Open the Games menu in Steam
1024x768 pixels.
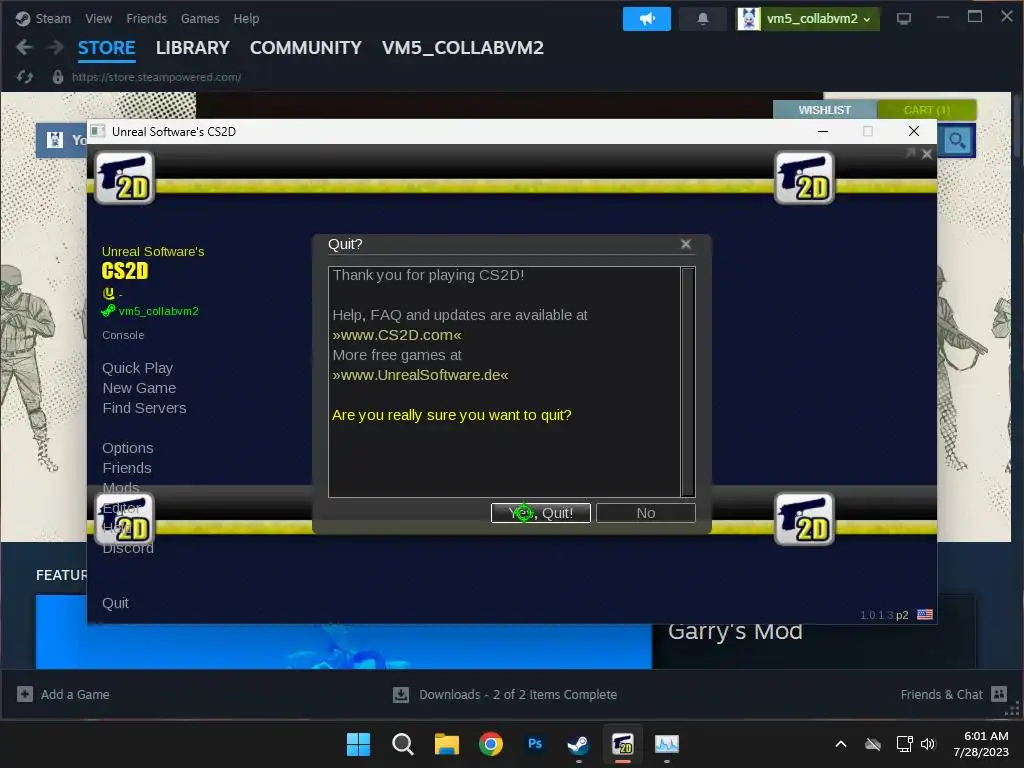click(200, 19)
